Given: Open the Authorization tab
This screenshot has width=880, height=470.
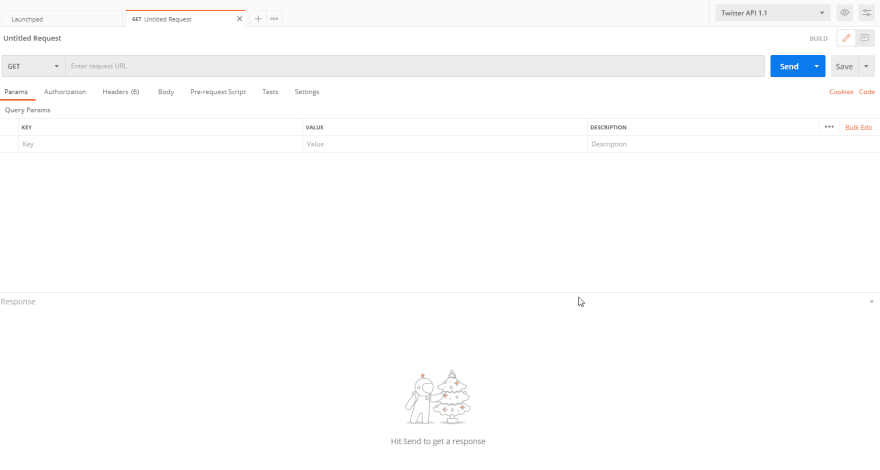Looking at the screenshot, I should [x=65, y=92].
